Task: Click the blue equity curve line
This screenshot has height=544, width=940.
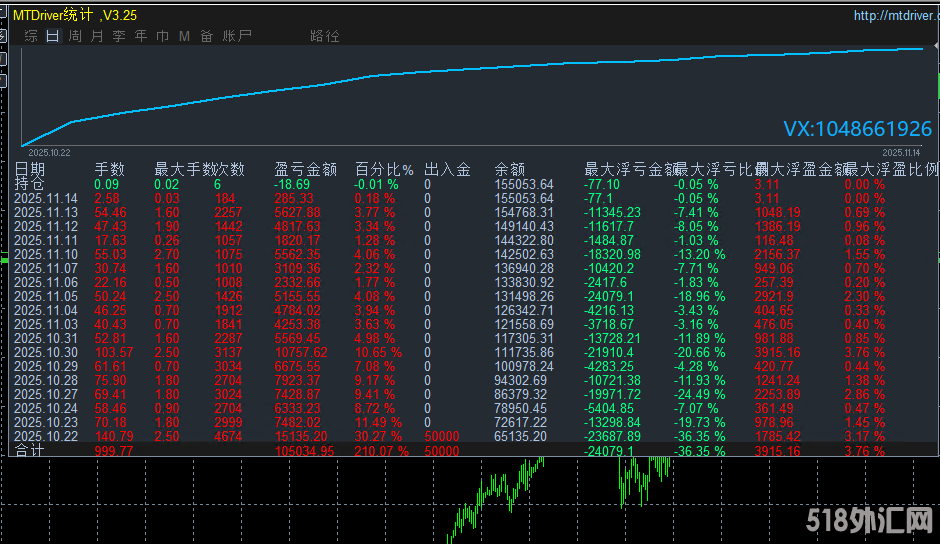Action: coord(500,66)
